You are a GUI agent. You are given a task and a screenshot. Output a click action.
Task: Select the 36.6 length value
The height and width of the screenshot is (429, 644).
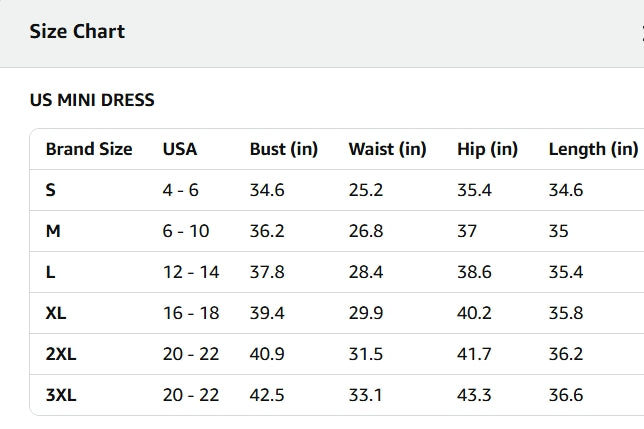[x=566, y=395]
